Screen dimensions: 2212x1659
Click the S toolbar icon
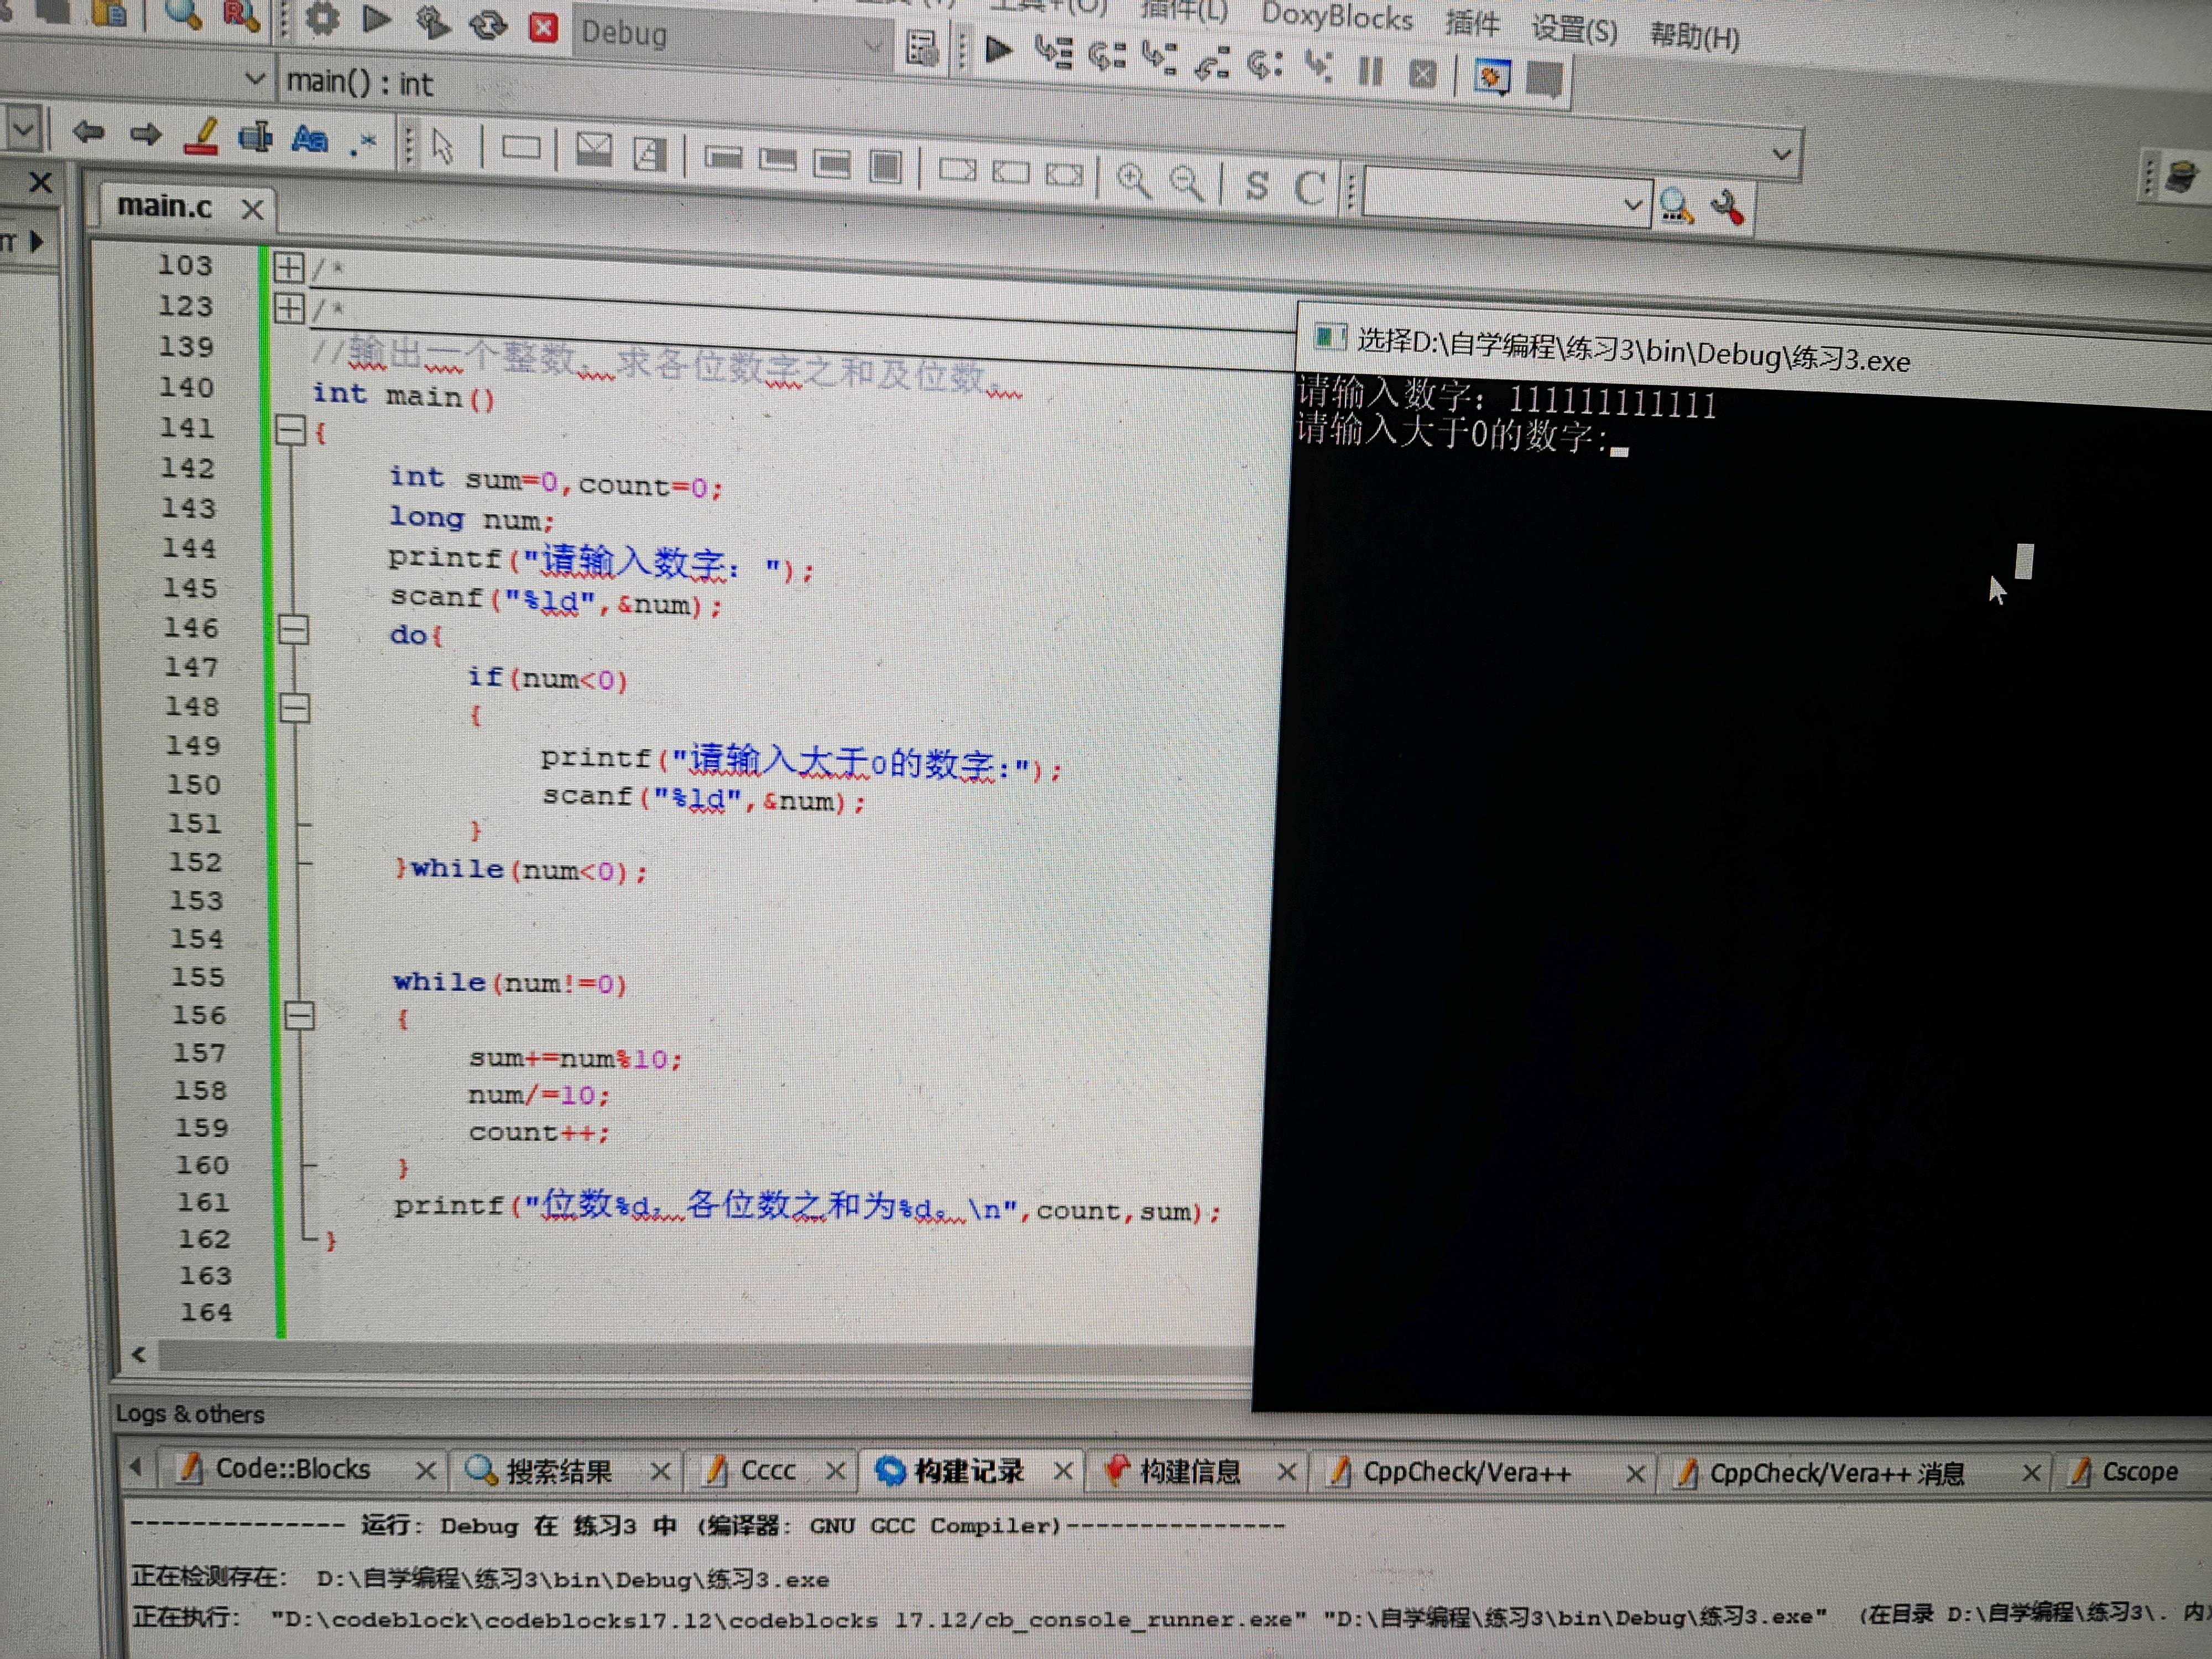(1257, 185)
